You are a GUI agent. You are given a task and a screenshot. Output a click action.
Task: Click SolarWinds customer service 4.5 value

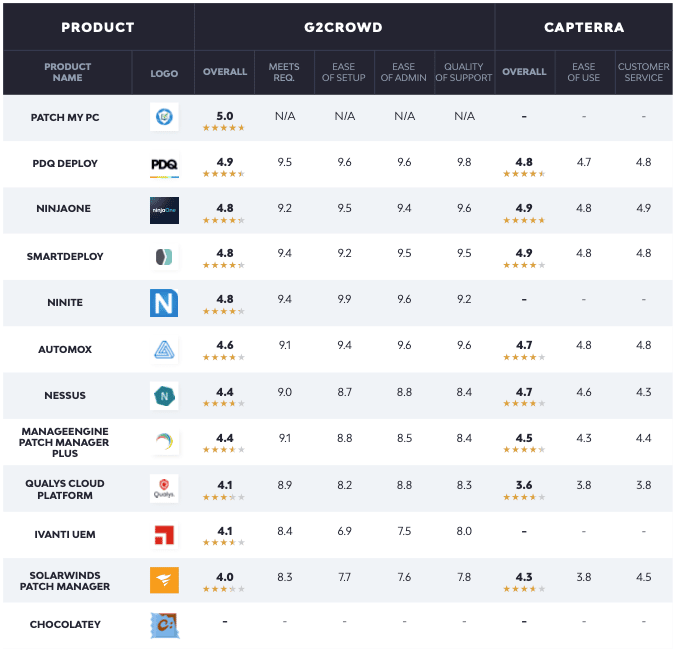click(x=643, y=577)
